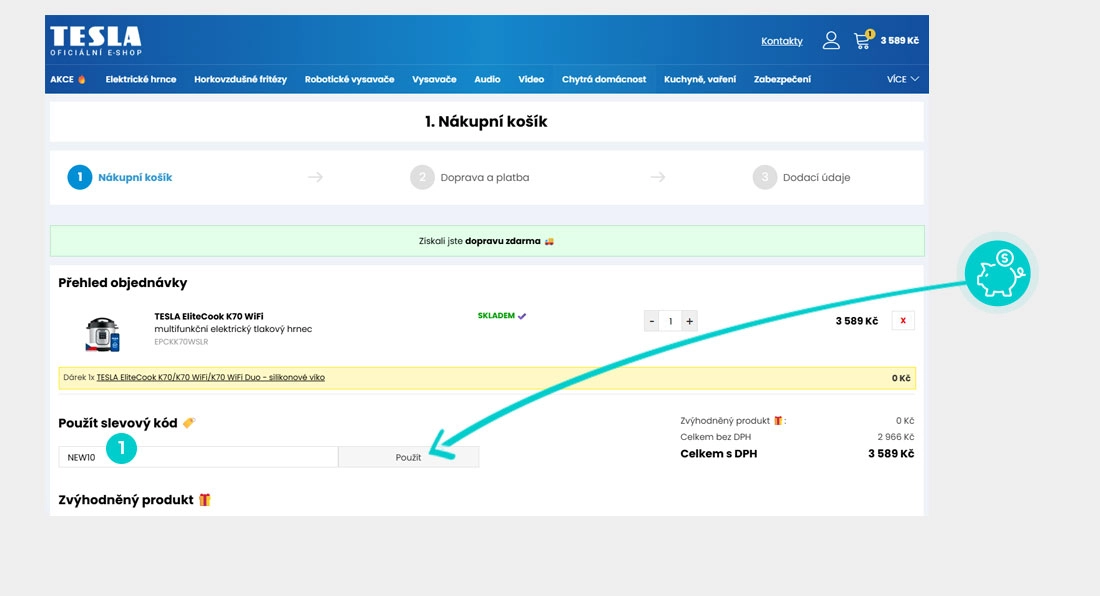Screen dimensions: 1100x596
Task: Click the discount code input field
Action: point(198,457)
